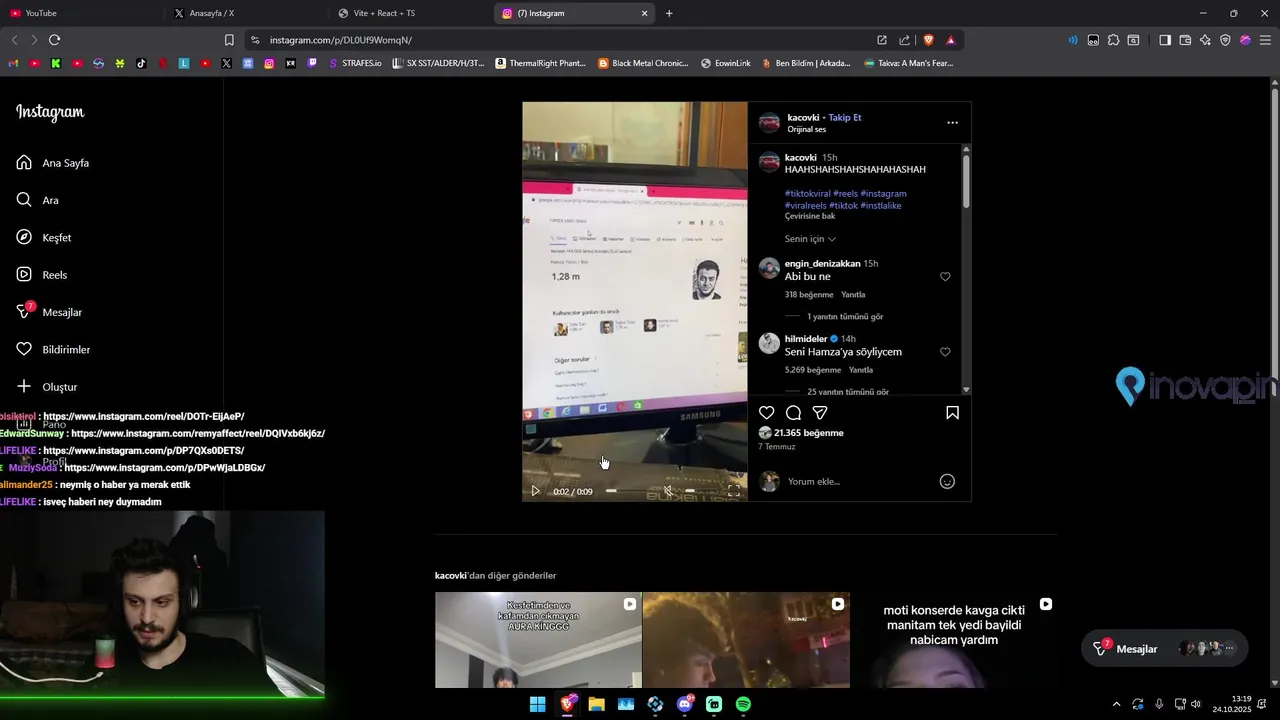Open the 'moti konserde kavga cikti' thumbnail
The image size is (1280, 720).
coord(954,640)
